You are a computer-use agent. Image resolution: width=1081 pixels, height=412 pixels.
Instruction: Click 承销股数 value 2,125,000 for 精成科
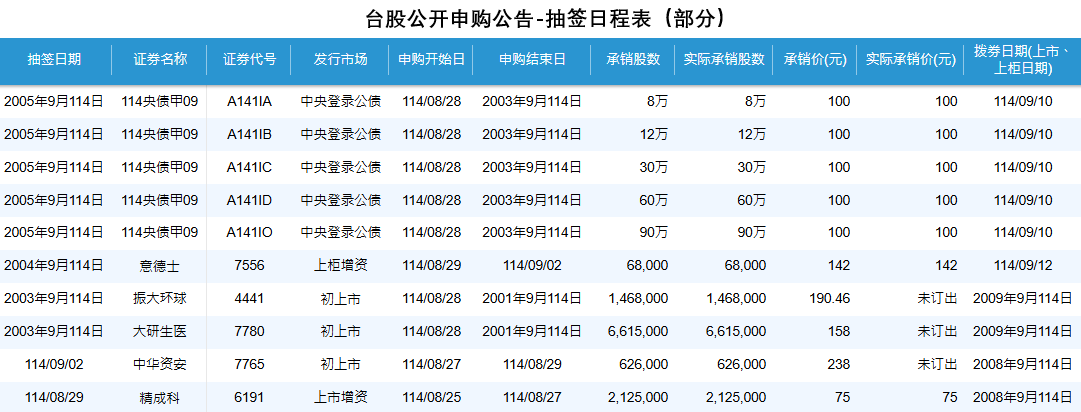pyautogui.click(x=638, y=398)
